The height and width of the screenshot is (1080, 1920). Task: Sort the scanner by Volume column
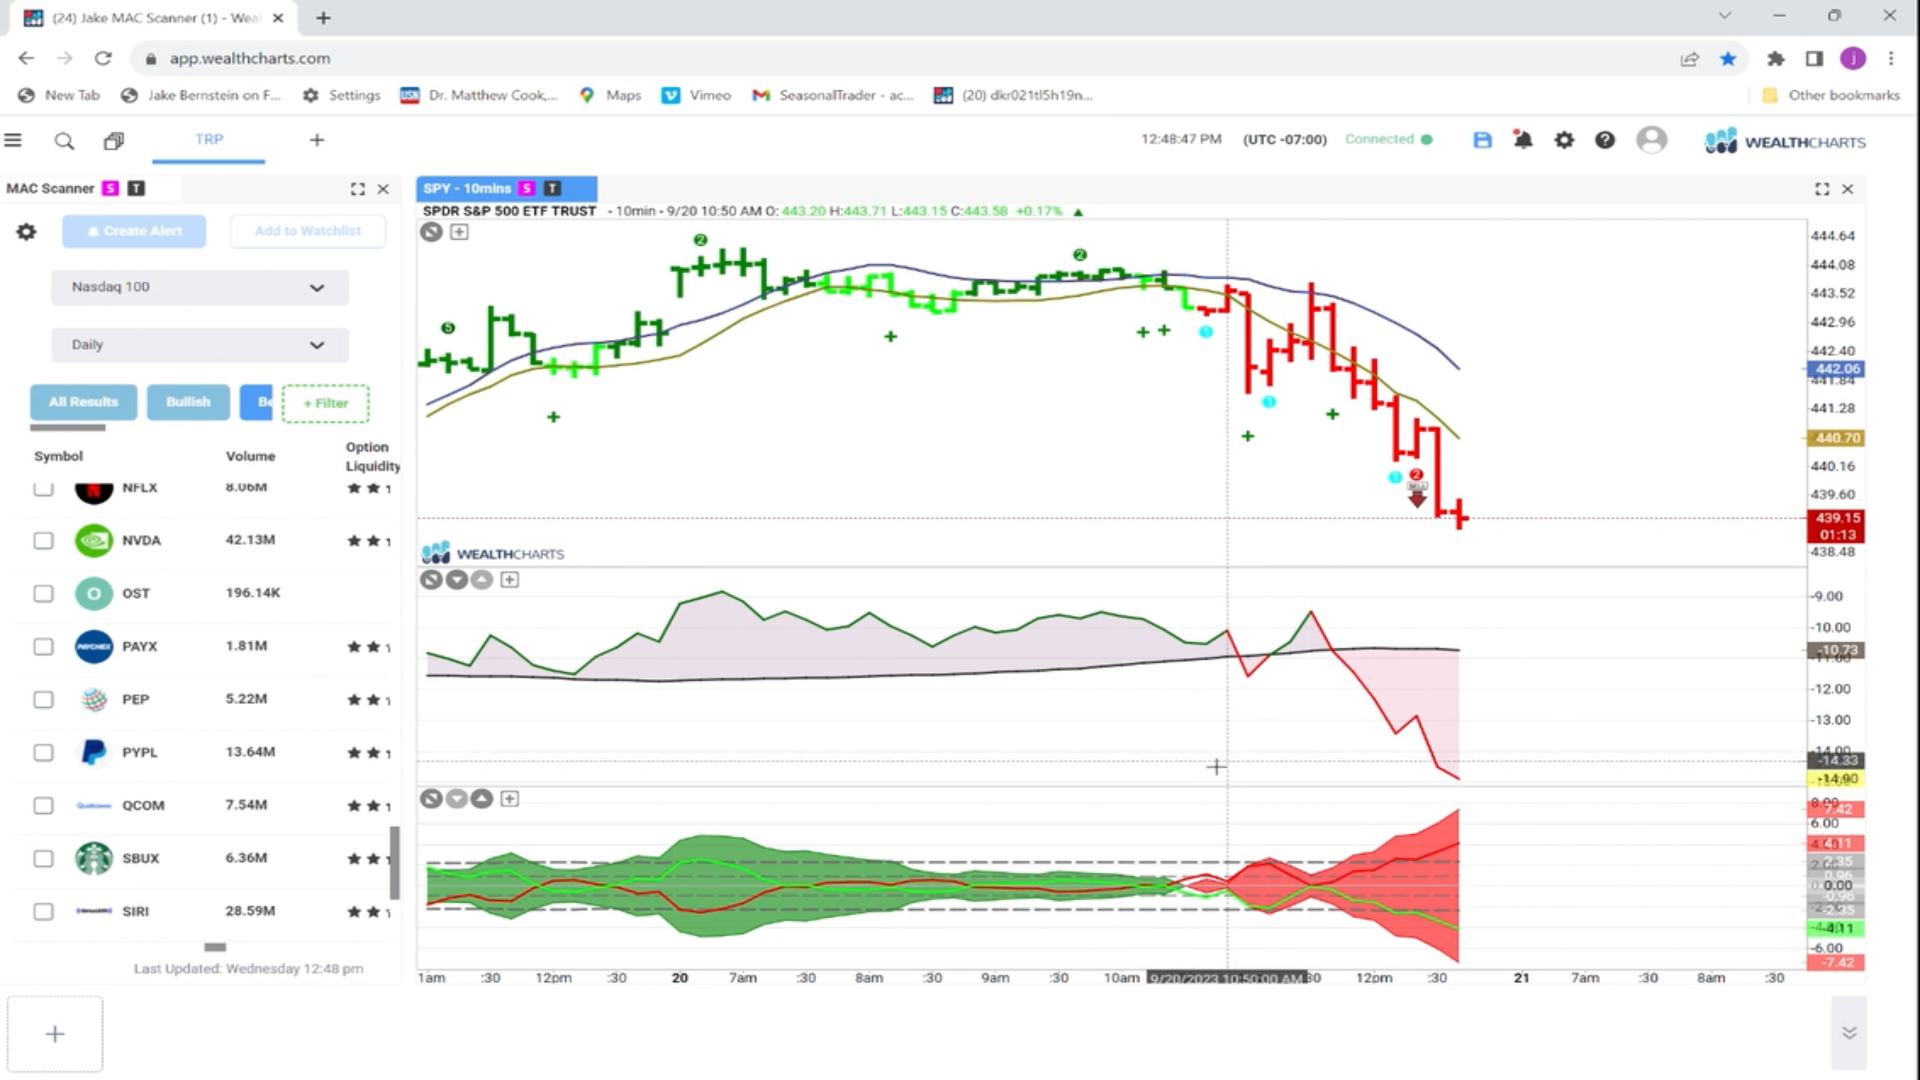click(x=250, y=456)
